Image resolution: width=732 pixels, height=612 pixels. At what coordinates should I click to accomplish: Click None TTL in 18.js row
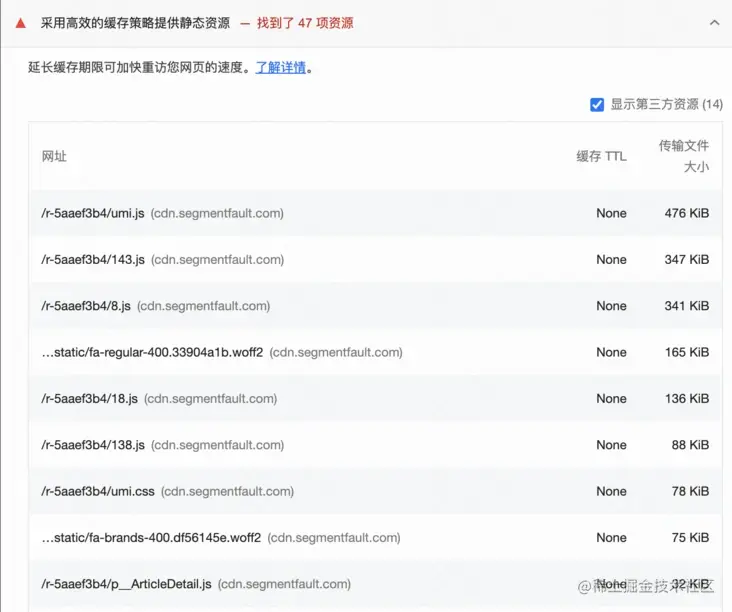pos(611,399)
